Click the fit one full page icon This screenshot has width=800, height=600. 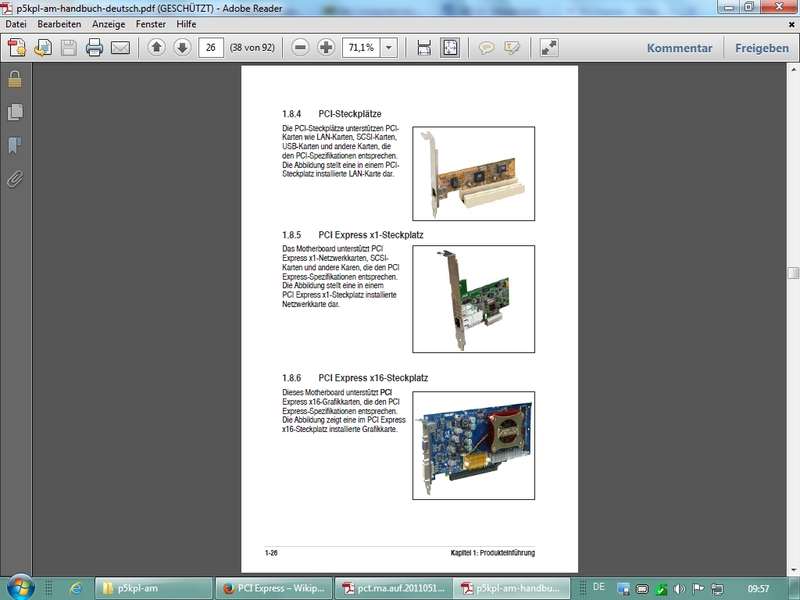tap(449, 47)
